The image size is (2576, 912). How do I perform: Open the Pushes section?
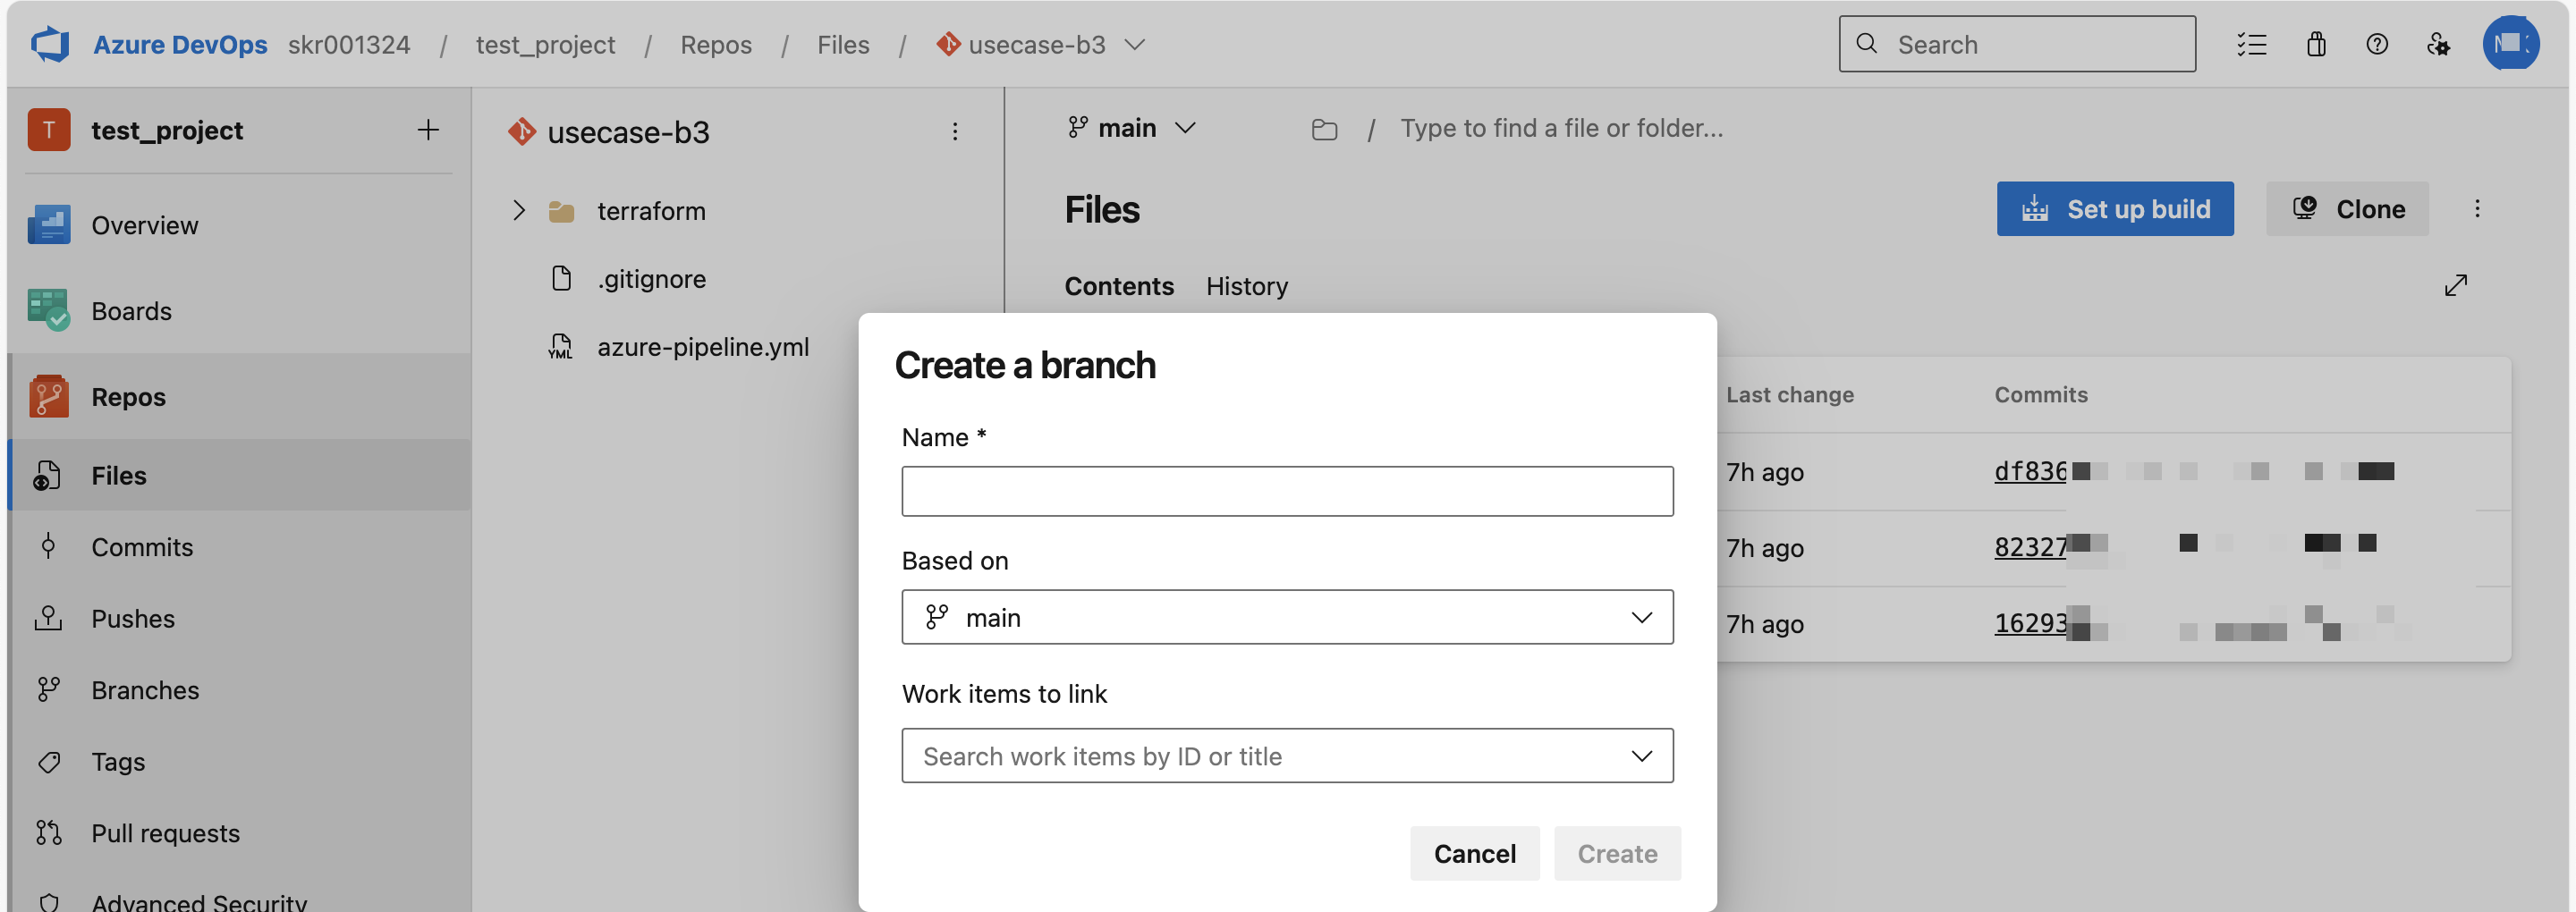[x=133, y=618]
